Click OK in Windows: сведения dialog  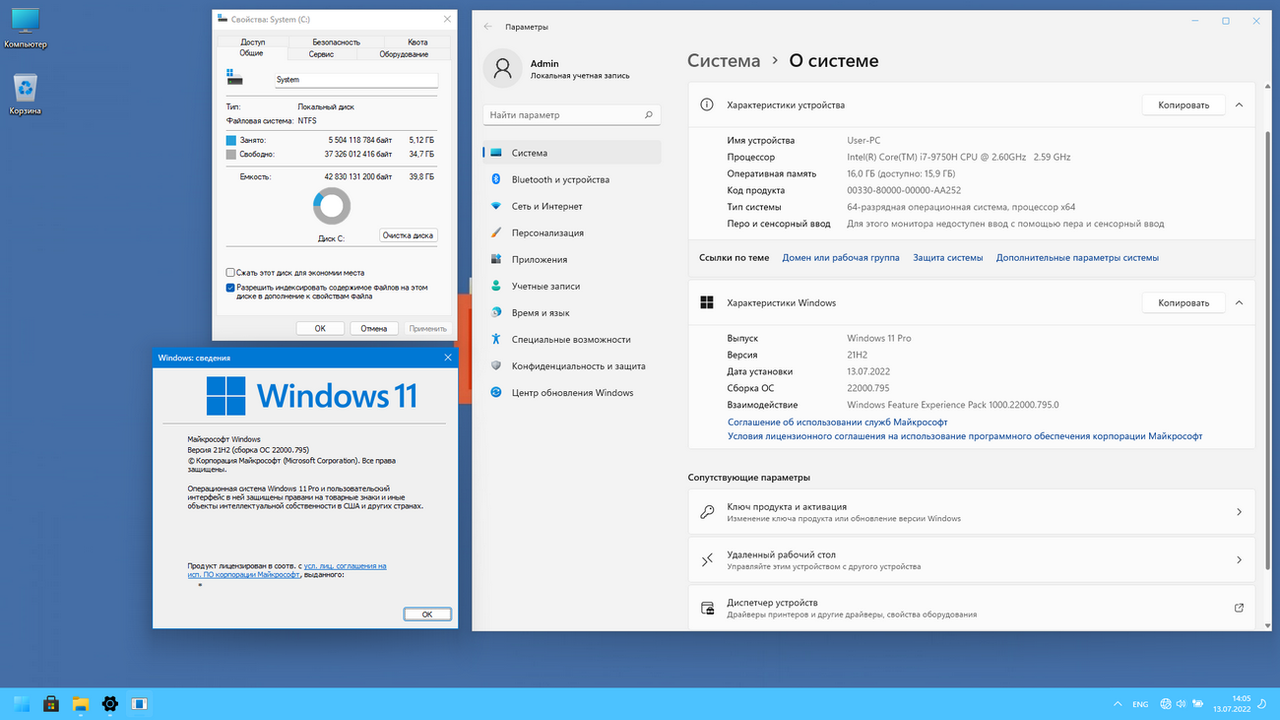(427, 614)
